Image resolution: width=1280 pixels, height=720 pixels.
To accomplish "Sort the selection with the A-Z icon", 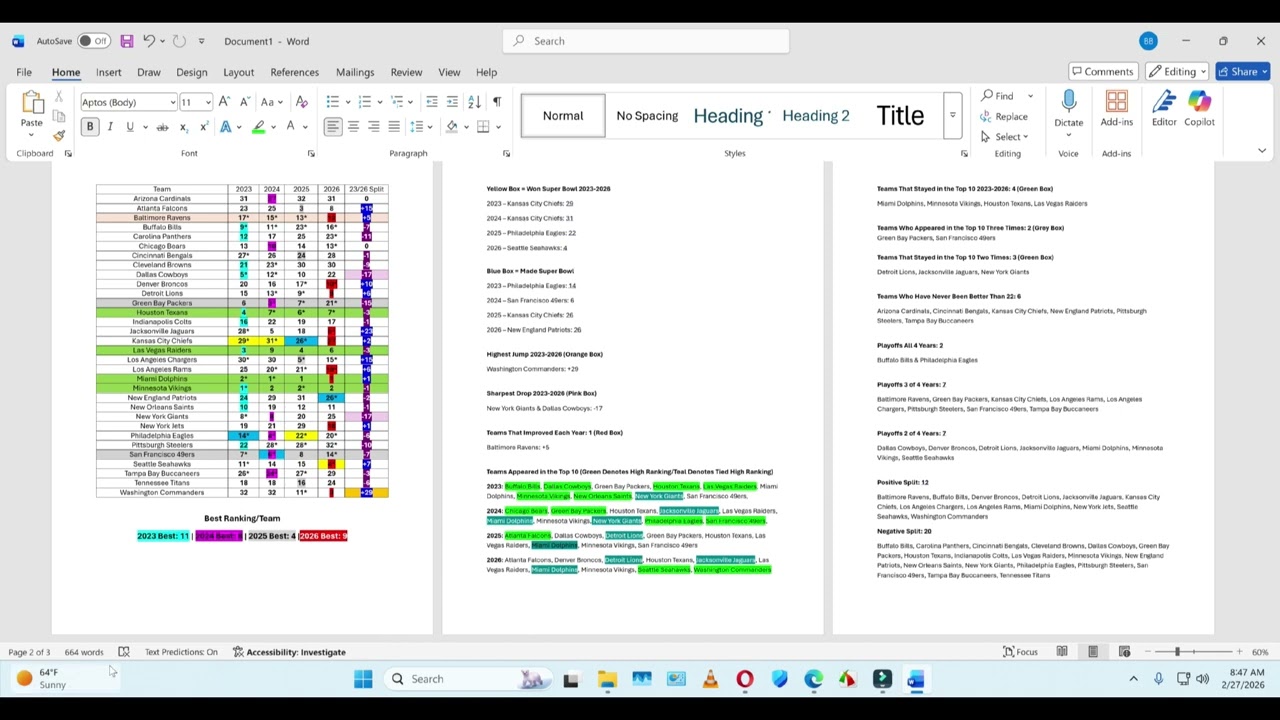I will pyautogui.click(x=474, y=102).
